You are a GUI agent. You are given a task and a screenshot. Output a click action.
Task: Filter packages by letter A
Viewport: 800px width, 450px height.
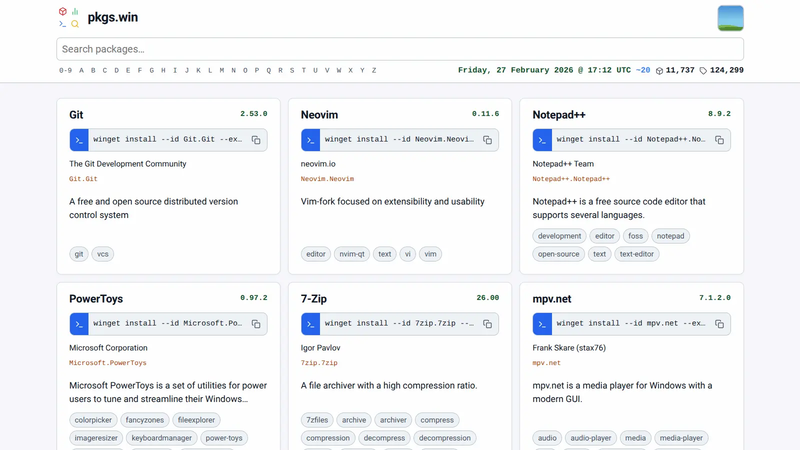click(x=81, y=70)
